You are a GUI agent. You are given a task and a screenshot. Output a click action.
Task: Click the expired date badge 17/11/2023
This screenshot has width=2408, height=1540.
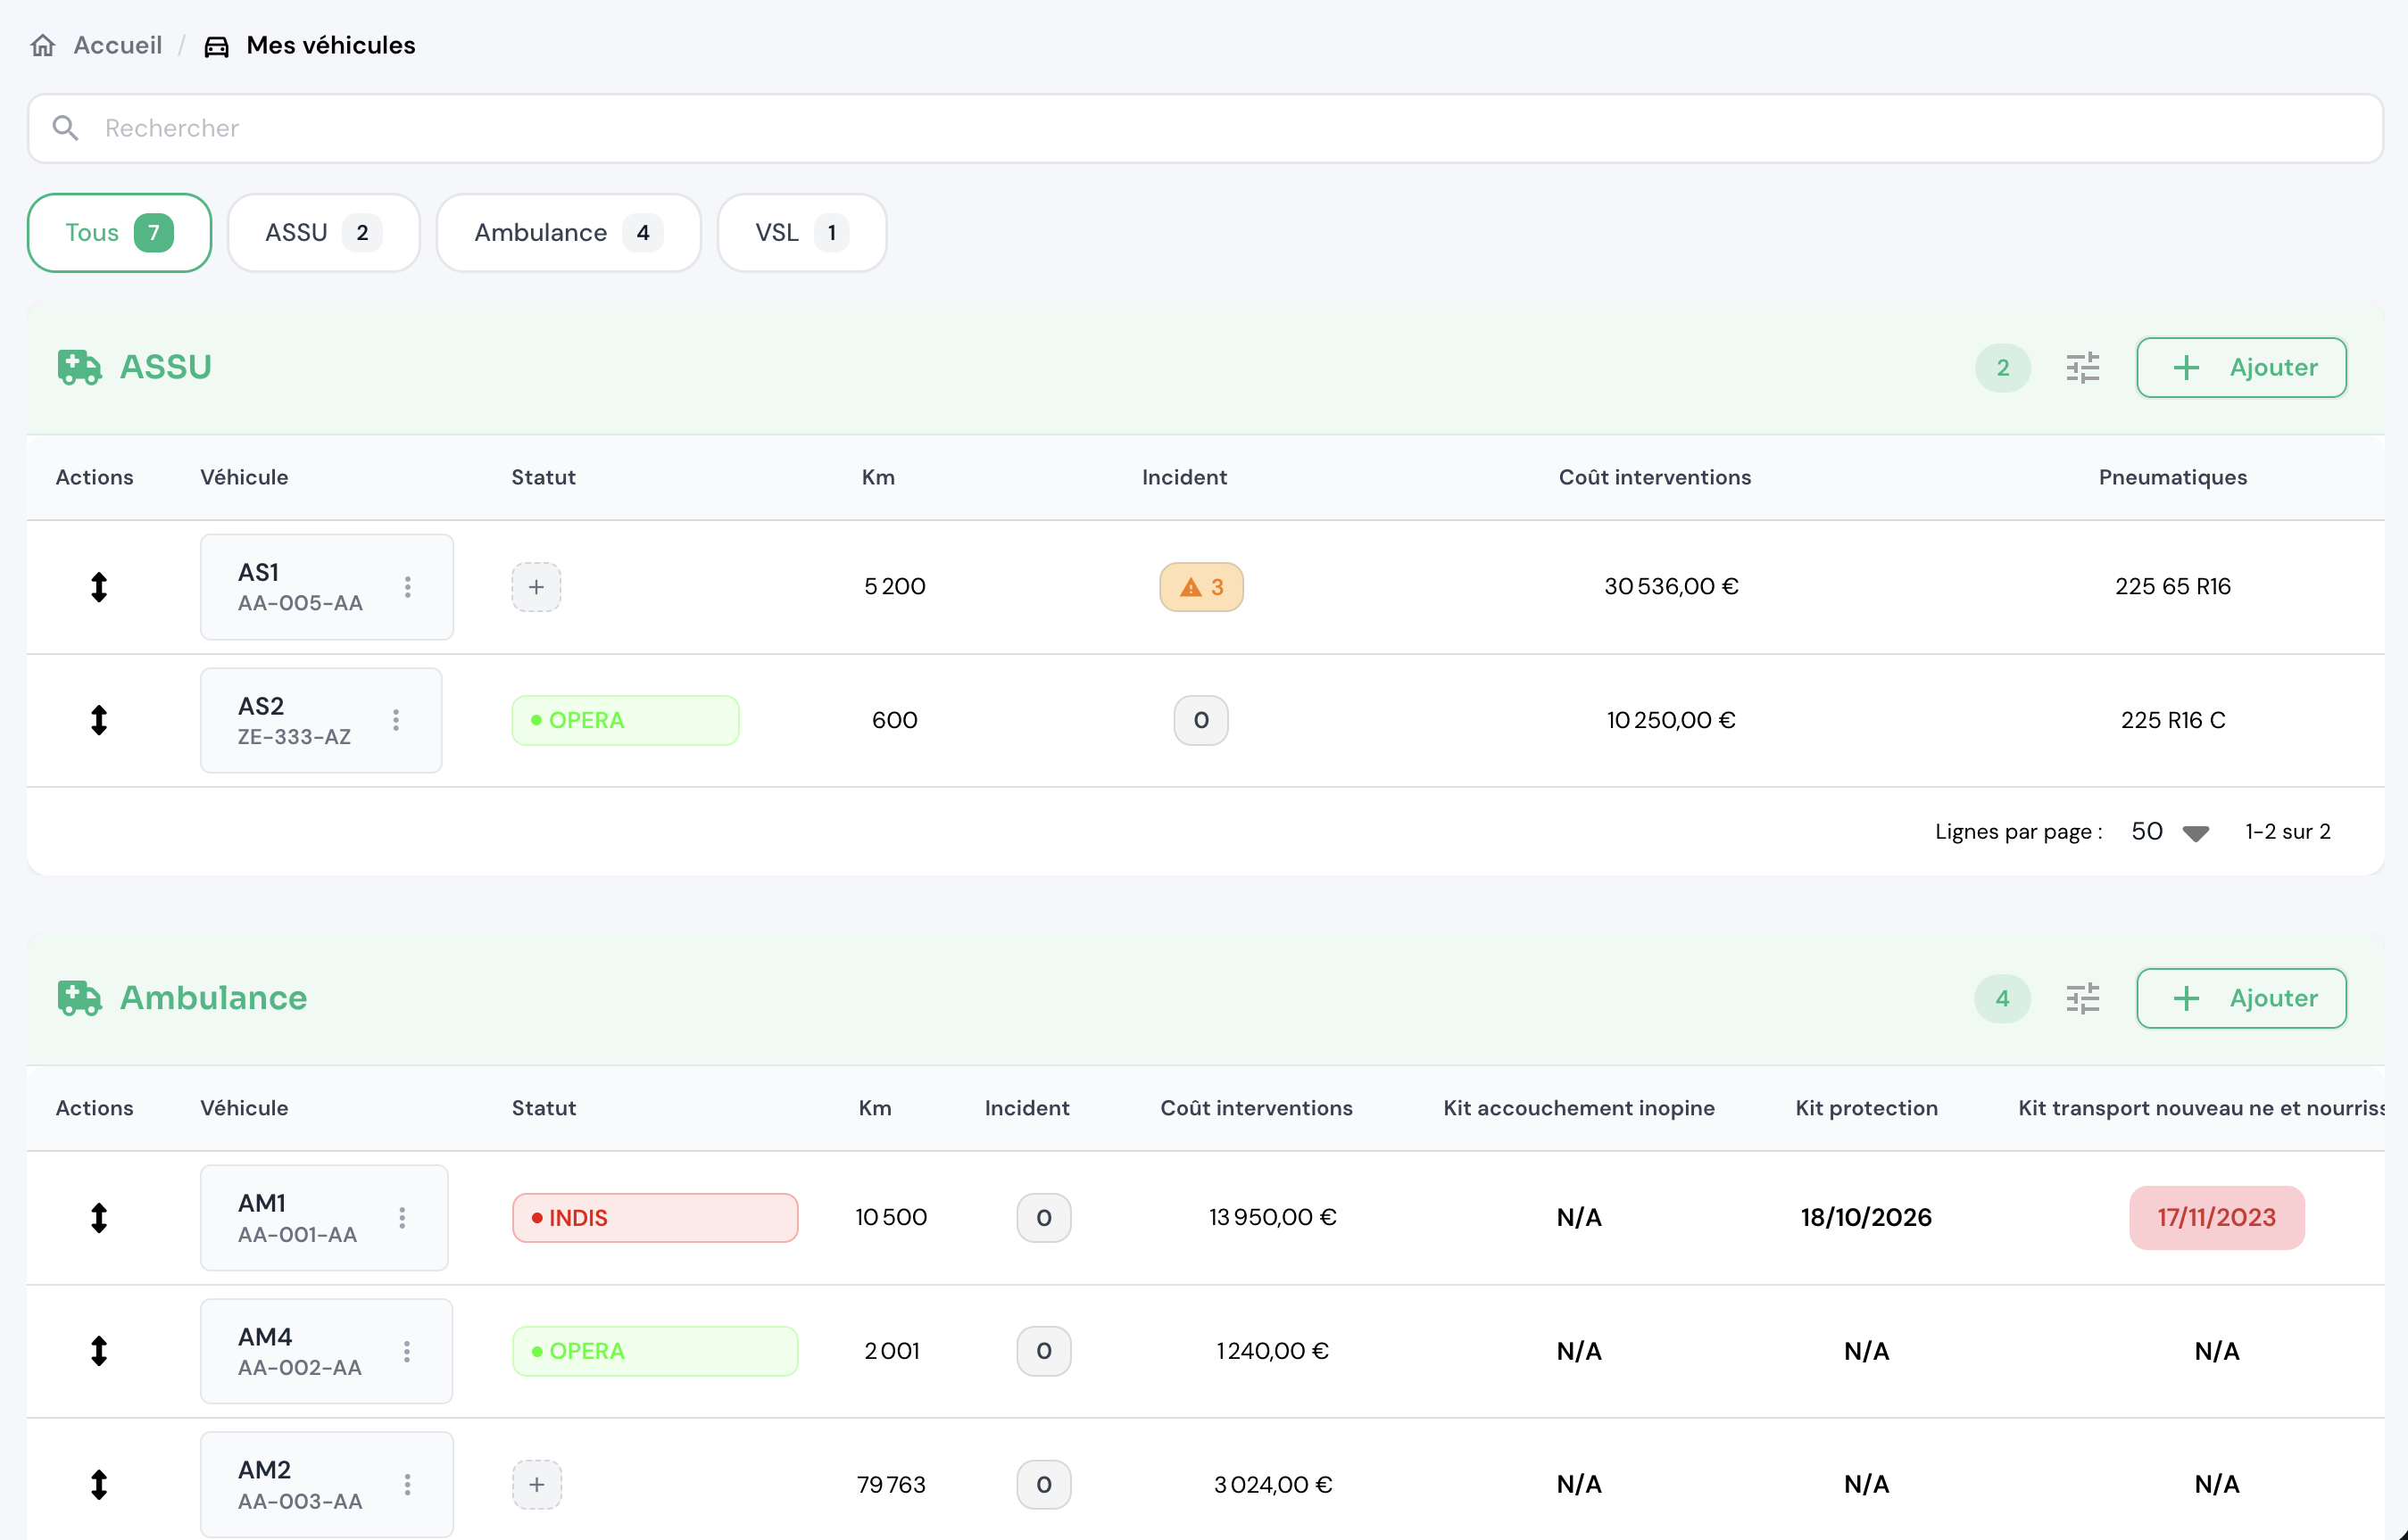click(x=2216, y=1217)
